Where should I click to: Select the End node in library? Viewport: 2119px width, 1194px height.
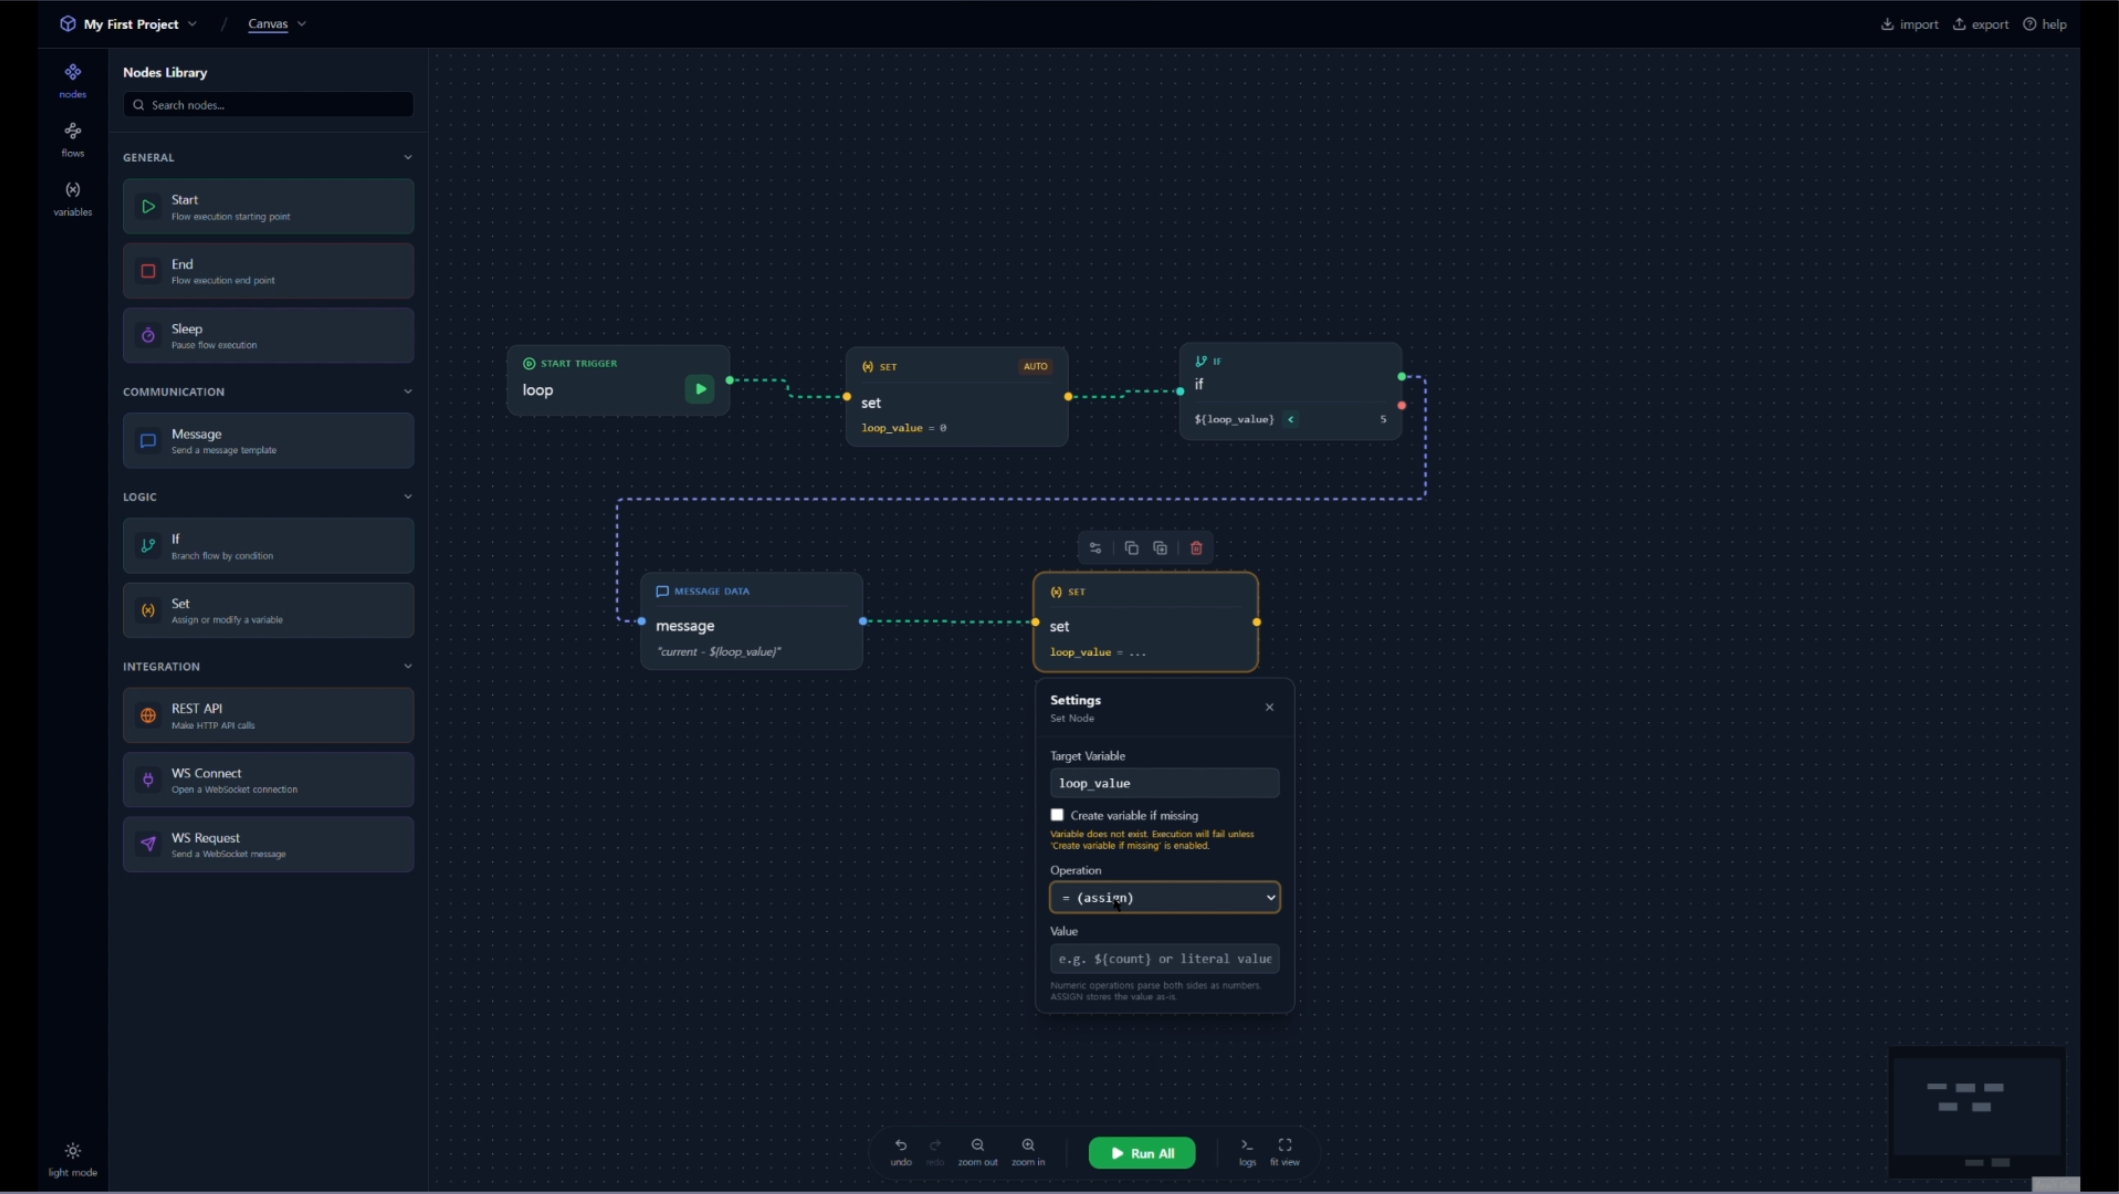[268, 271]
